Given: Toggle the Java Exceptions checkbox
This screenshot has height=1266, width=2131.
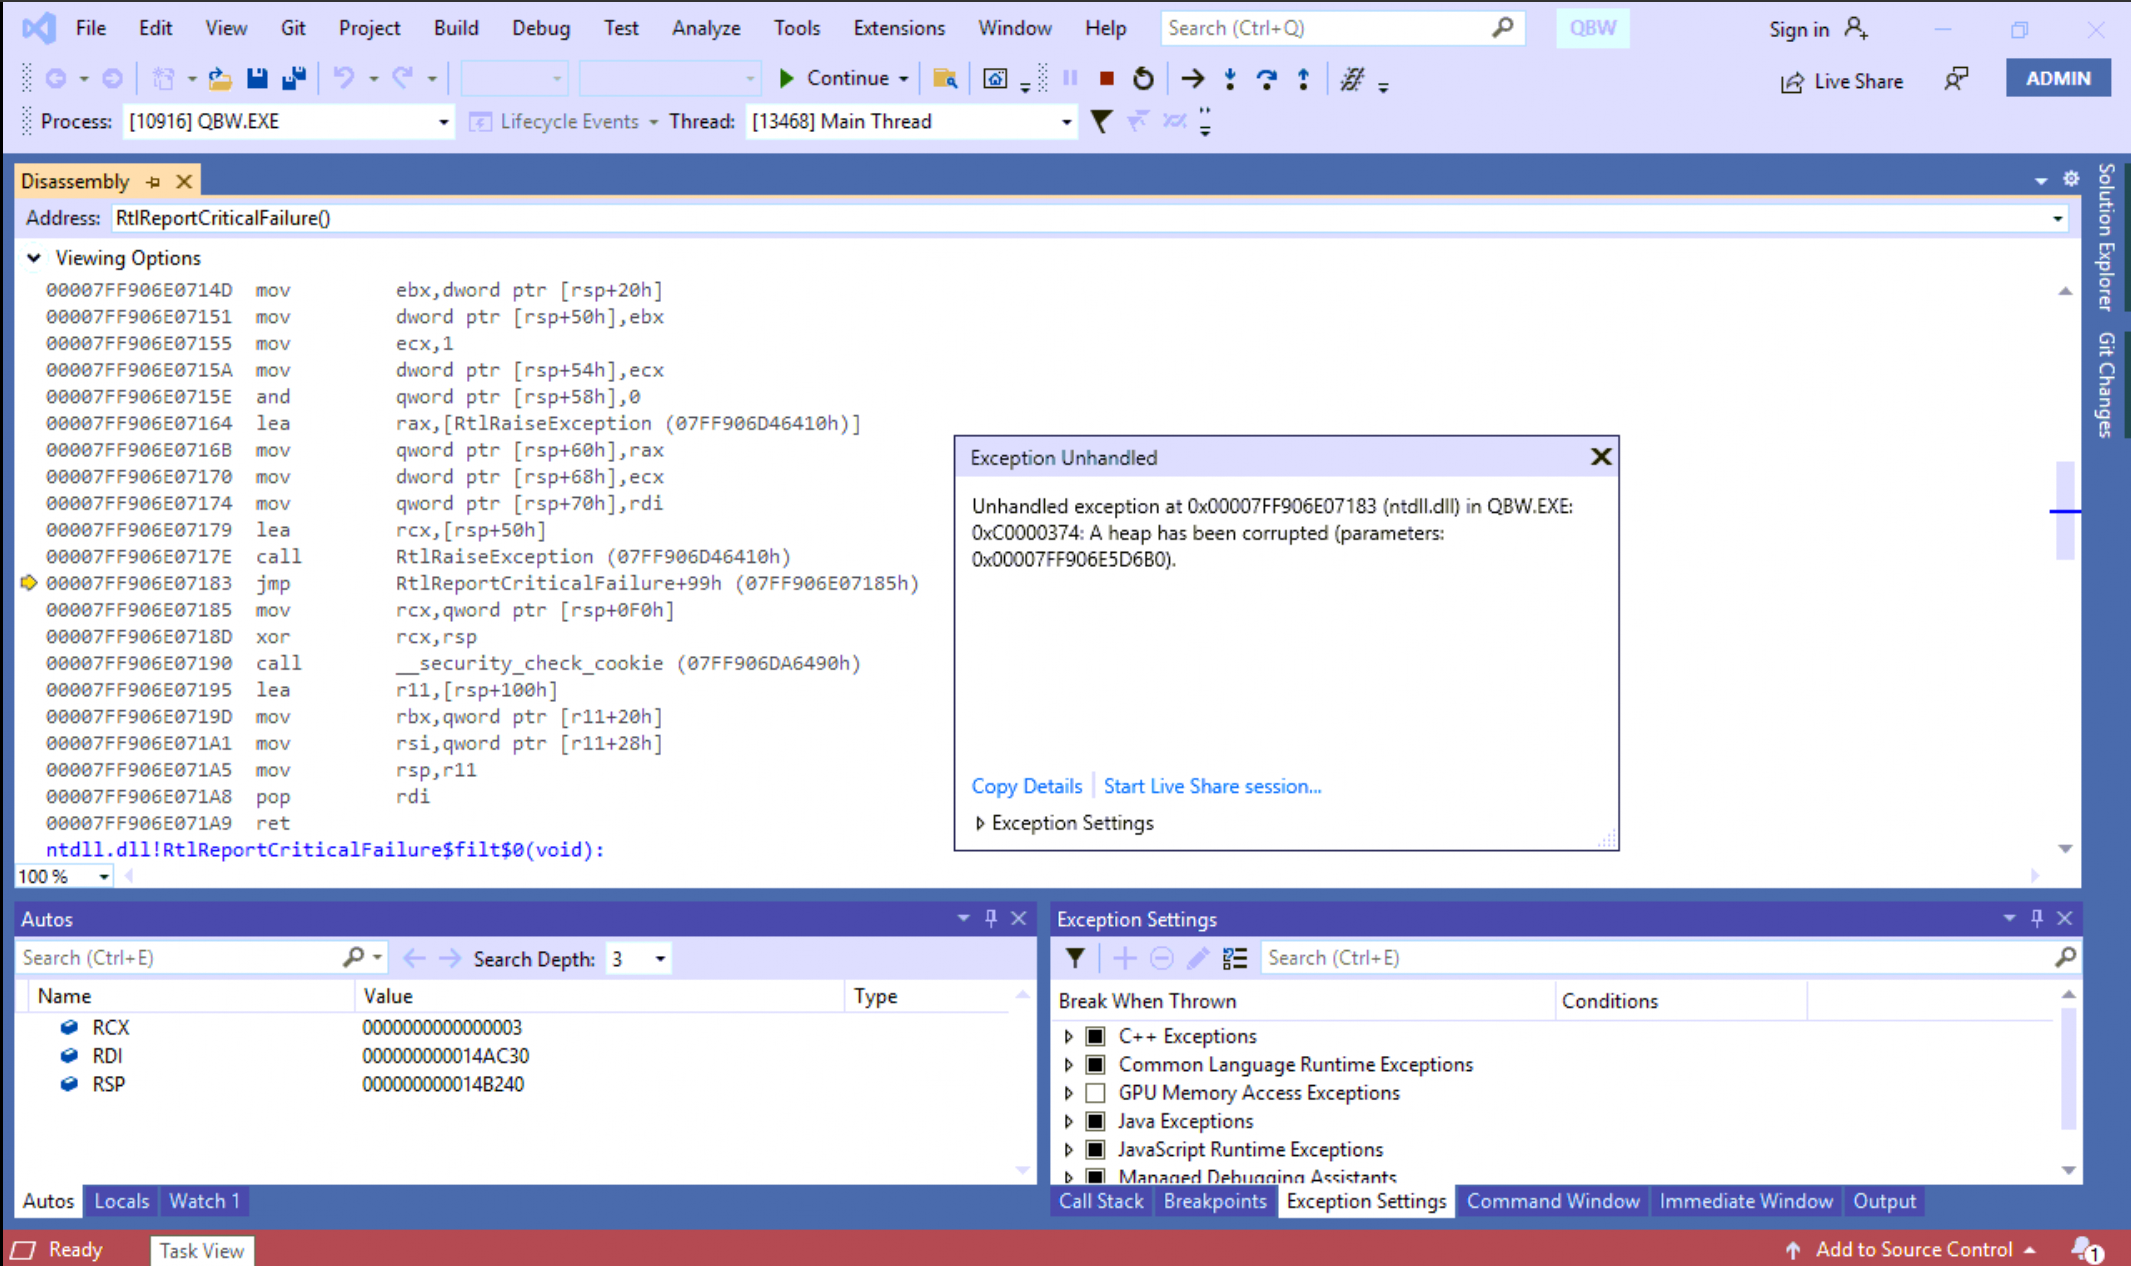Looking at the screenshot, I should tap(1096, 1121).
